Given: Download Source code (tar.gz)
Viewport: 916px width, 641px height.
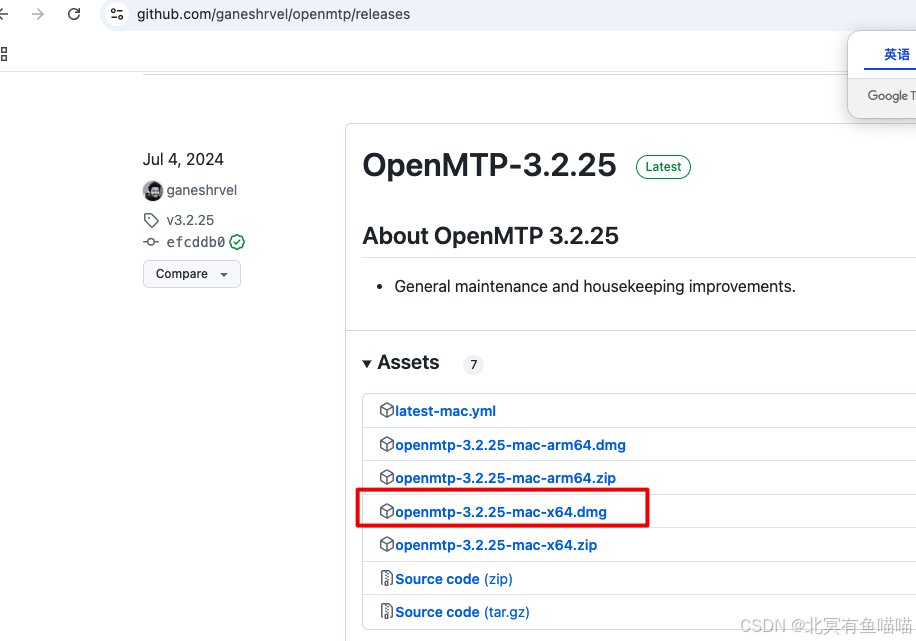Looking at the screenshot, I should (x=462, y=612).
